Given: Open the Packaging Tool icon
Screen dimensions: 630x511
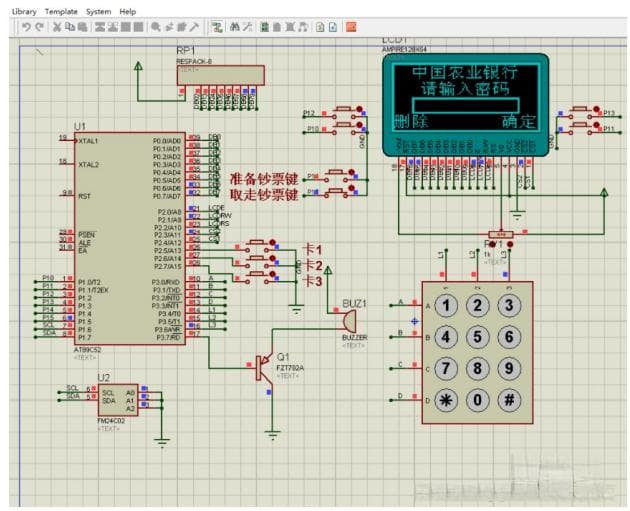Looking at the screenshot, I should tap(182, 27).
